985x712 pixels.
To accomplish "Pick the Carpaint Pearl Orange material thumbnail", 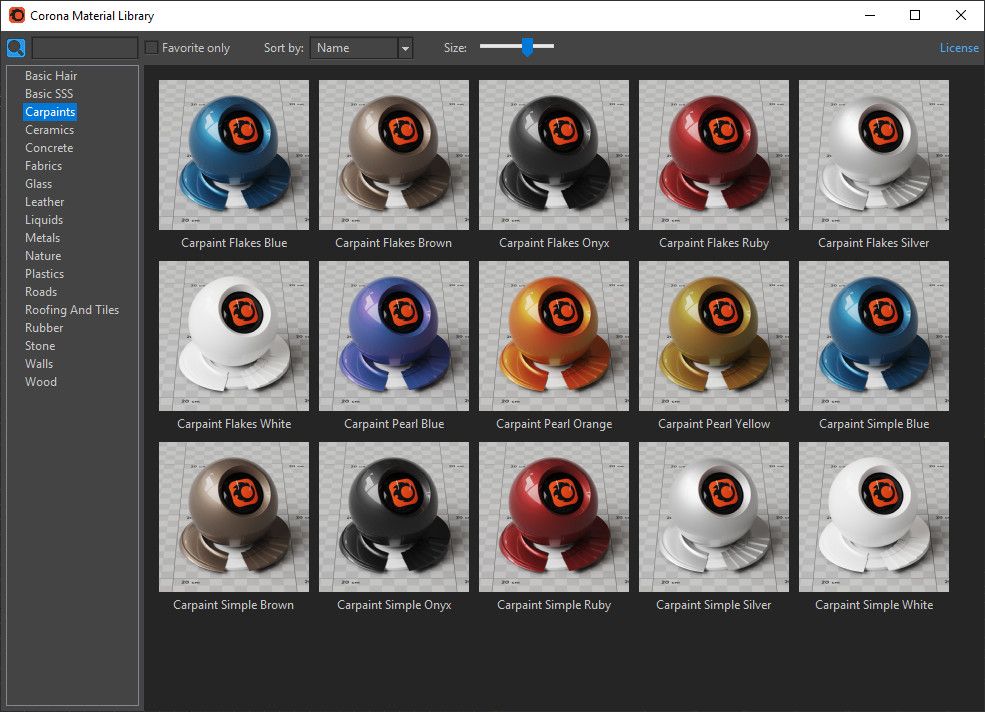I will (x=554, y=336).
